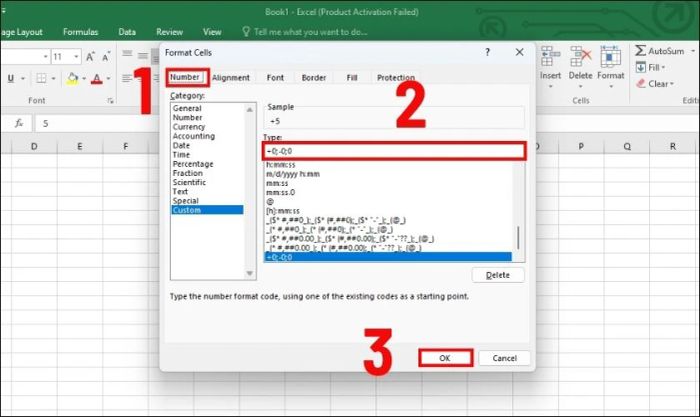Open the font name dropdown arrow
The height and width of the screenshot is (417, 700).
click(45, 57)
